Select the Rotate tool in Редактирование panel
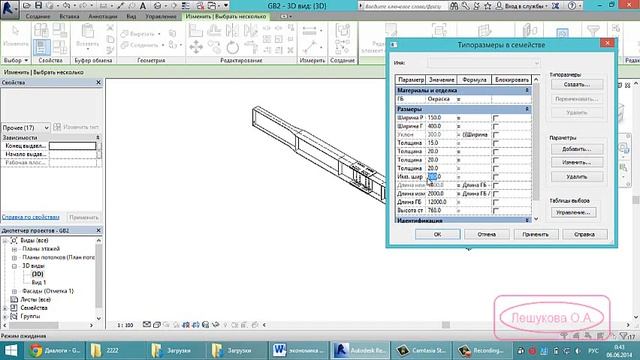Viewport: 640px width, 360px height. (233, 47)
